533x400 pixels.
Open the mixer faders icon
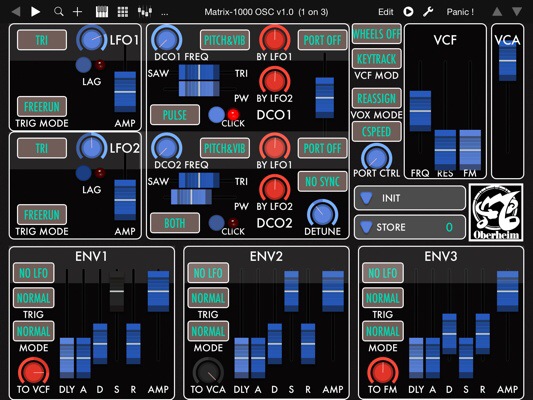pos(145,12)
